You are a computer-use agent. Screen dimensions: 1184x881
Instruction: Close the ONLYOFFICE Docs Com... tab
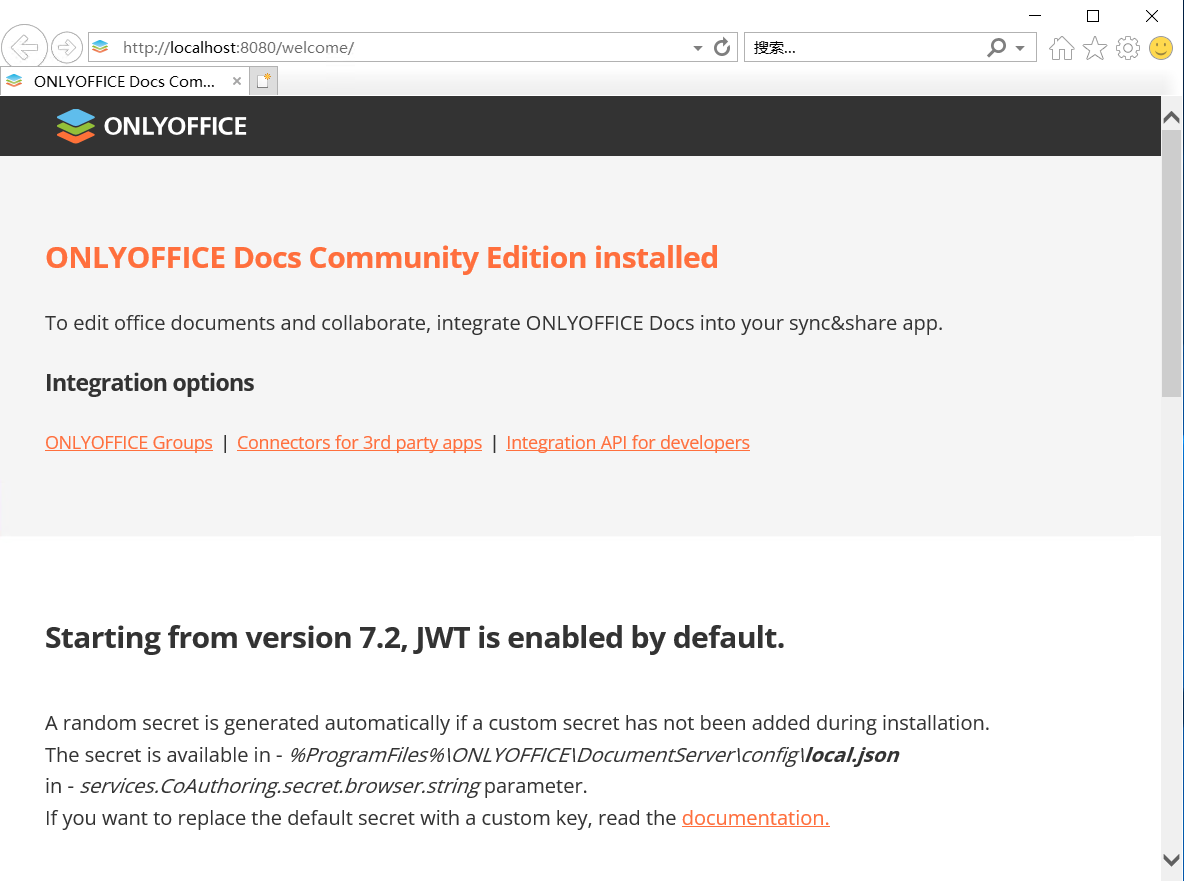(236, 81)
